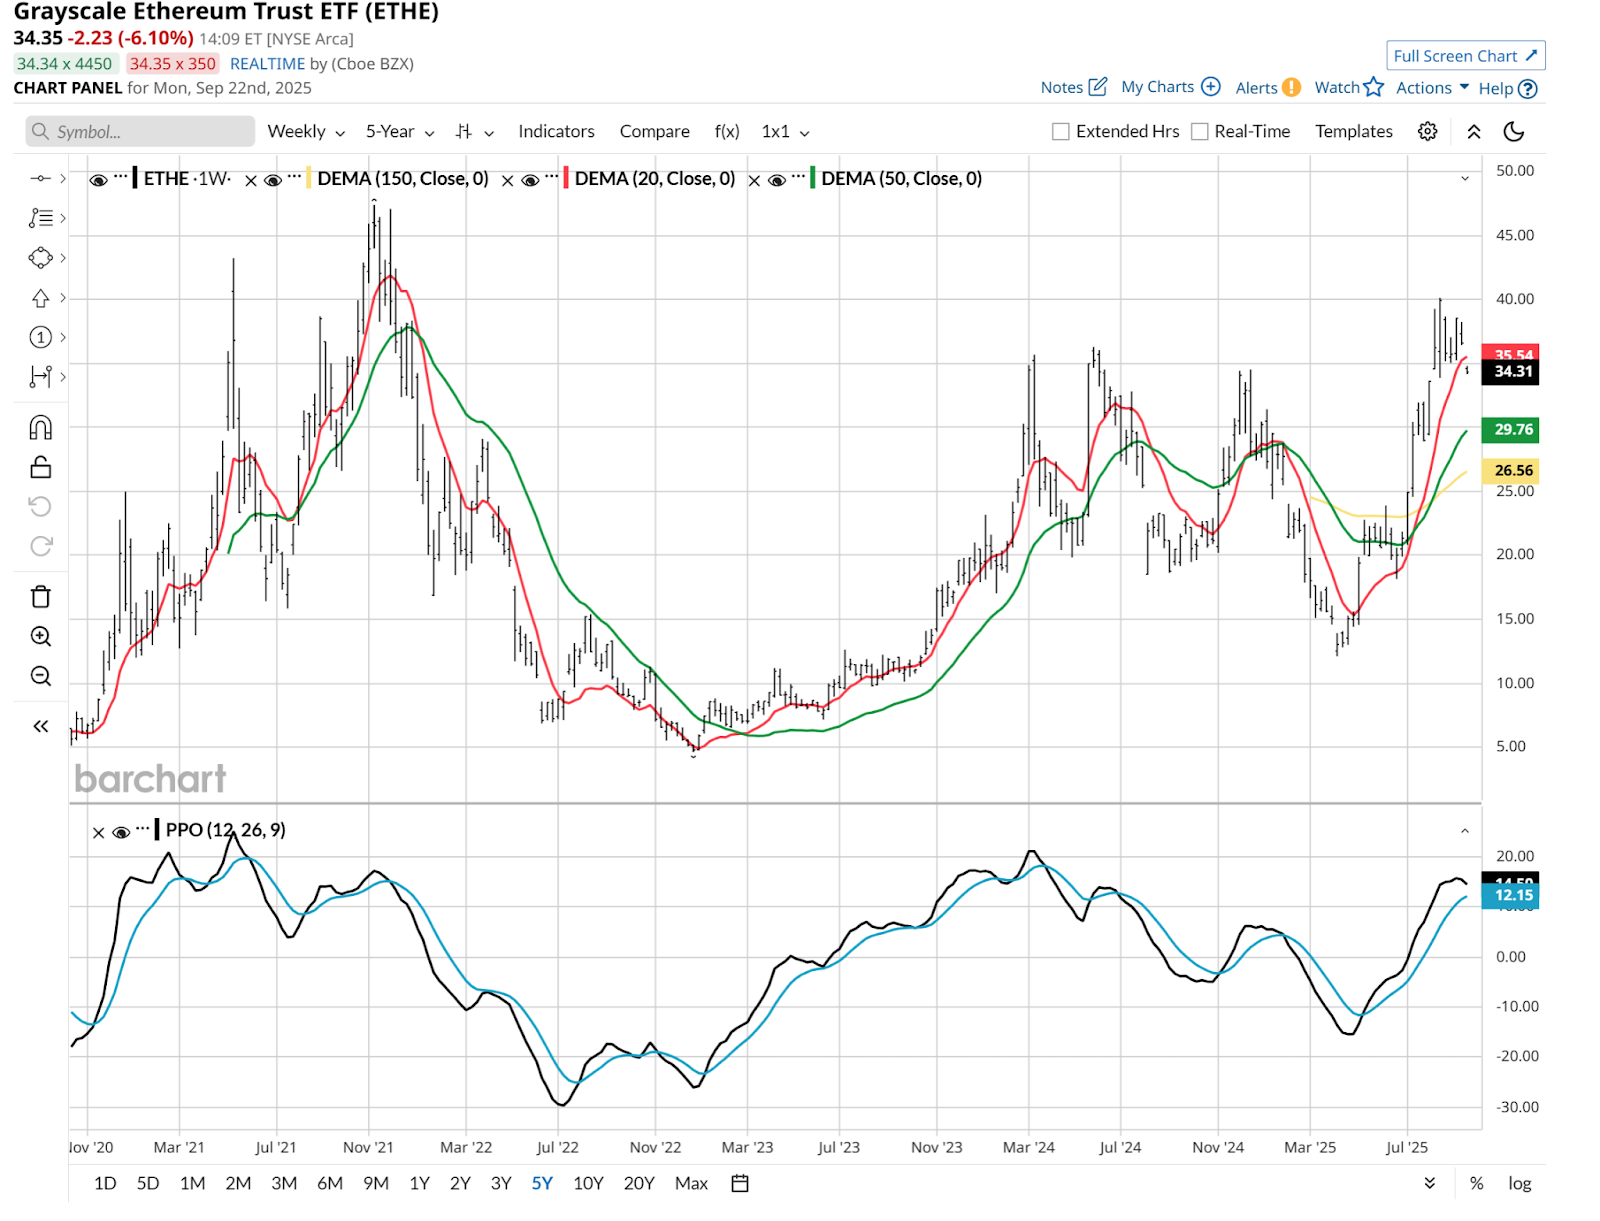Click the green DEMA 50 color bar

[813, 178]
